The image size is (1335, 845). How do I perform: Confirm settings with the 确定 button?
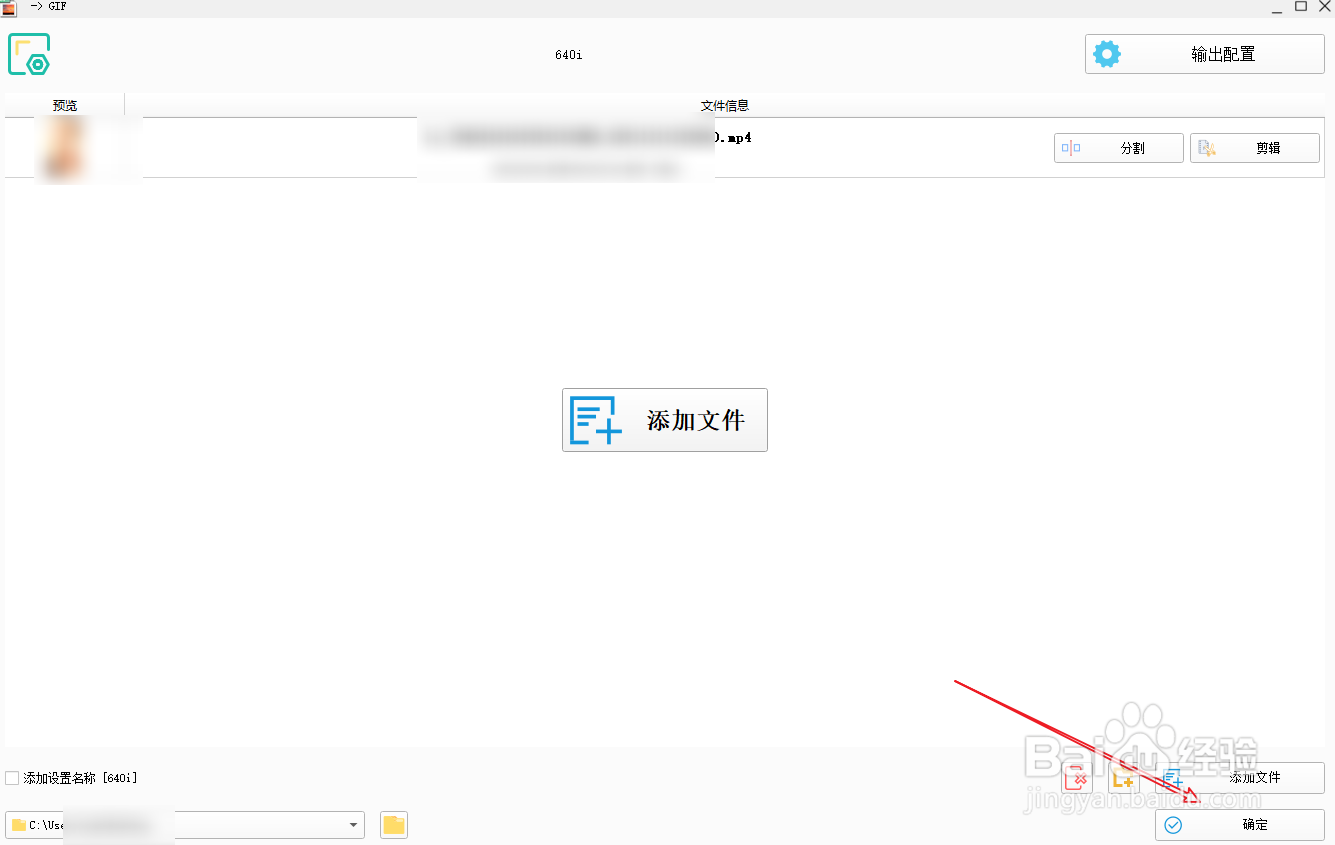pos(1240,824)
